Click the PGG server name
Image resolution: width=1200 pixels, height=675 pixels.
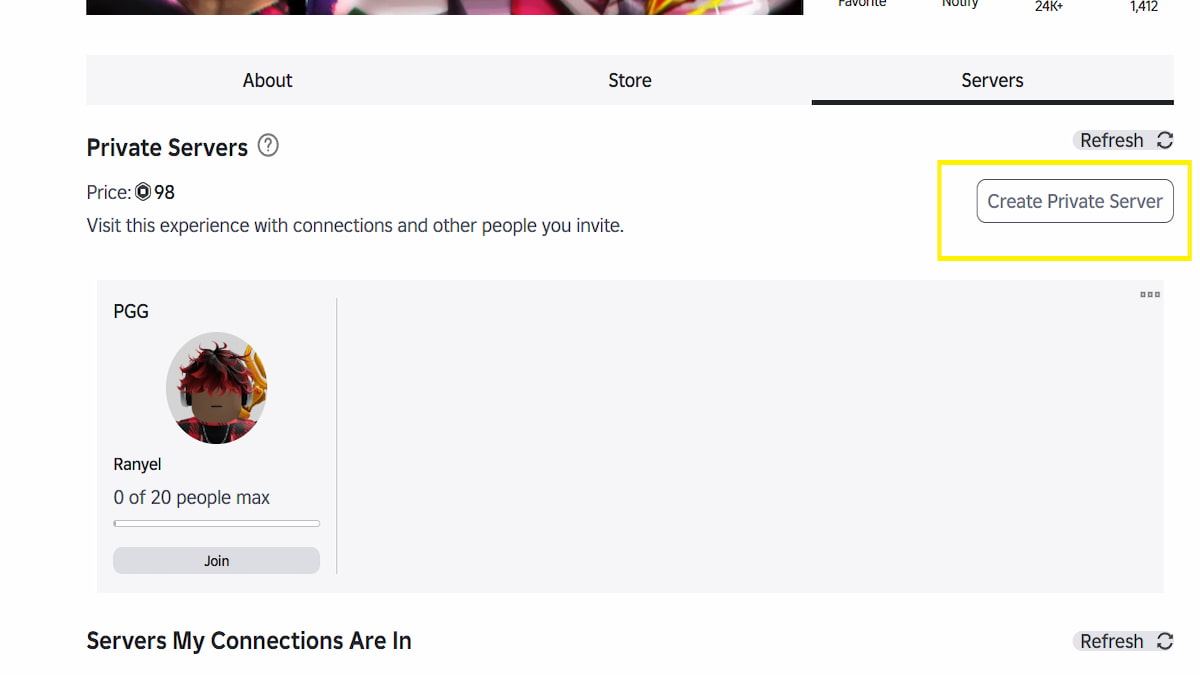(x=131, y=312)
